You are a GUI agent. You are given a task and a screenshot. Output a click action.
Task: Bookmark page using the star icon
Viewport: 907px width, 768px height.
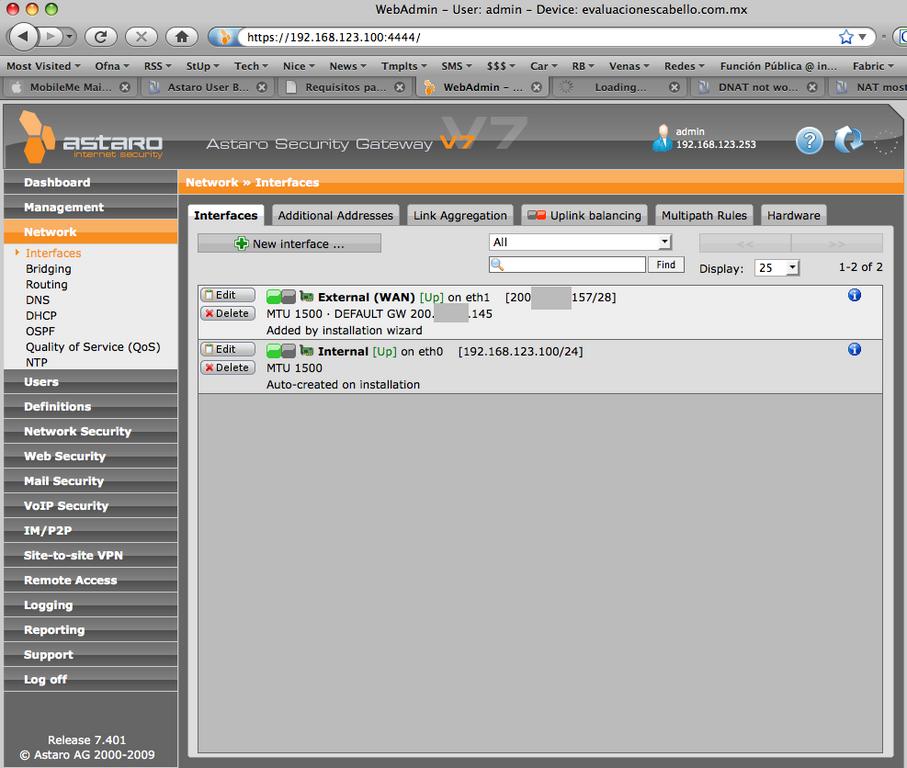[846, 37]
